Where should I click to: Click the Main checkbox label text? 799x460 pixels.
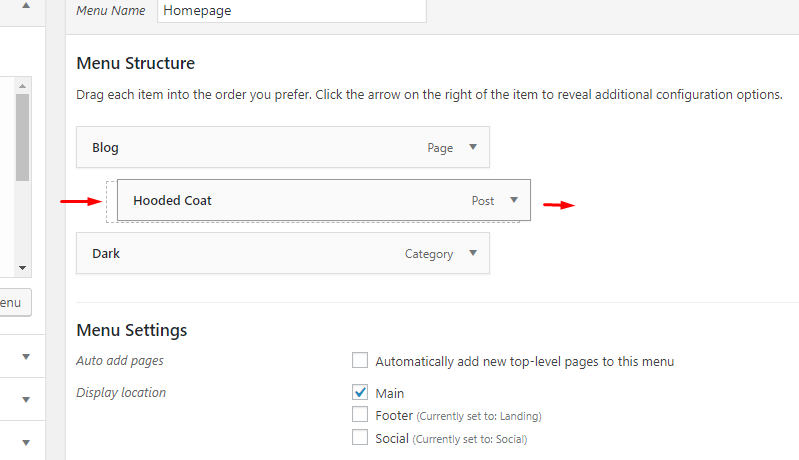point(390,393)
